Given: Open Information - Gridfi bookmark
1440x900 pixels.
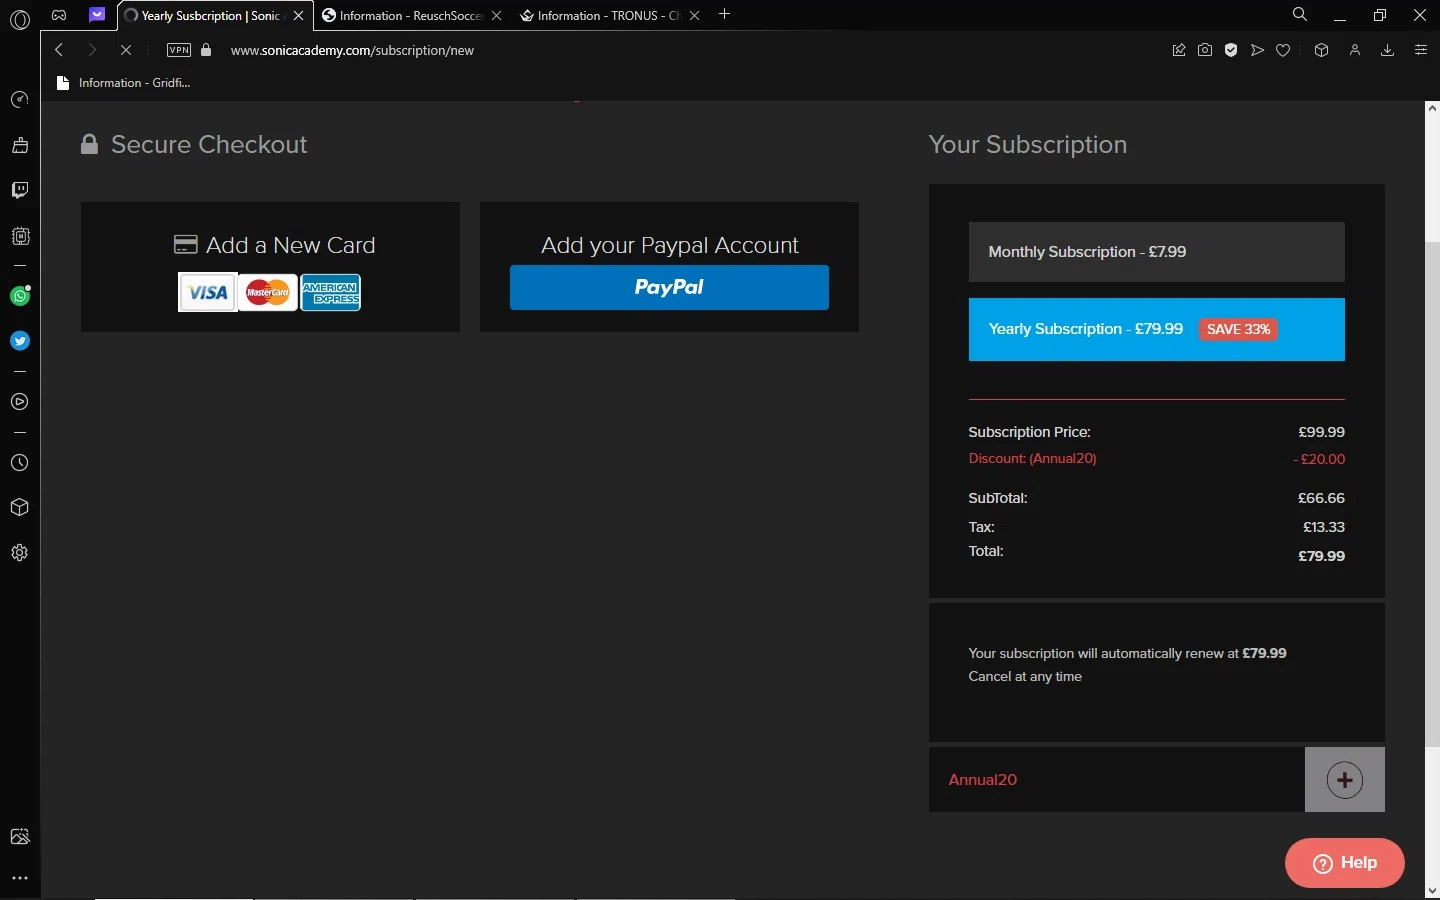Looking at the screenshot, I should 124,83.
